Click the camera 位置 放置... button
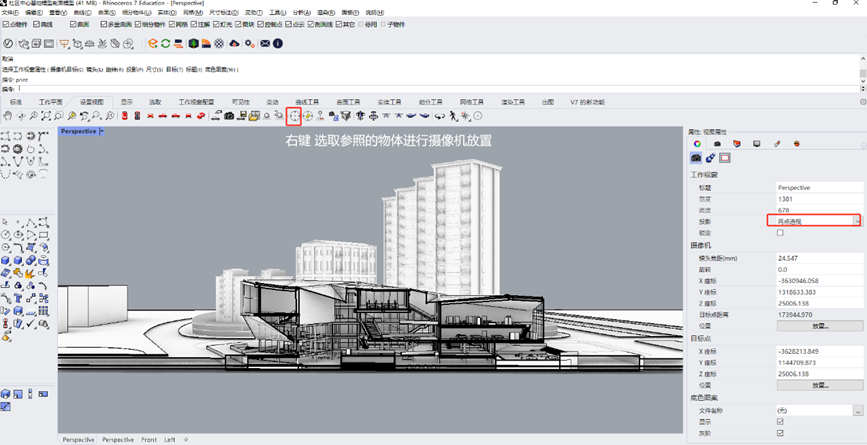Image resolution: width=867 pixels, height=445 pixels. pyautogui.click(x=819, y=326)
